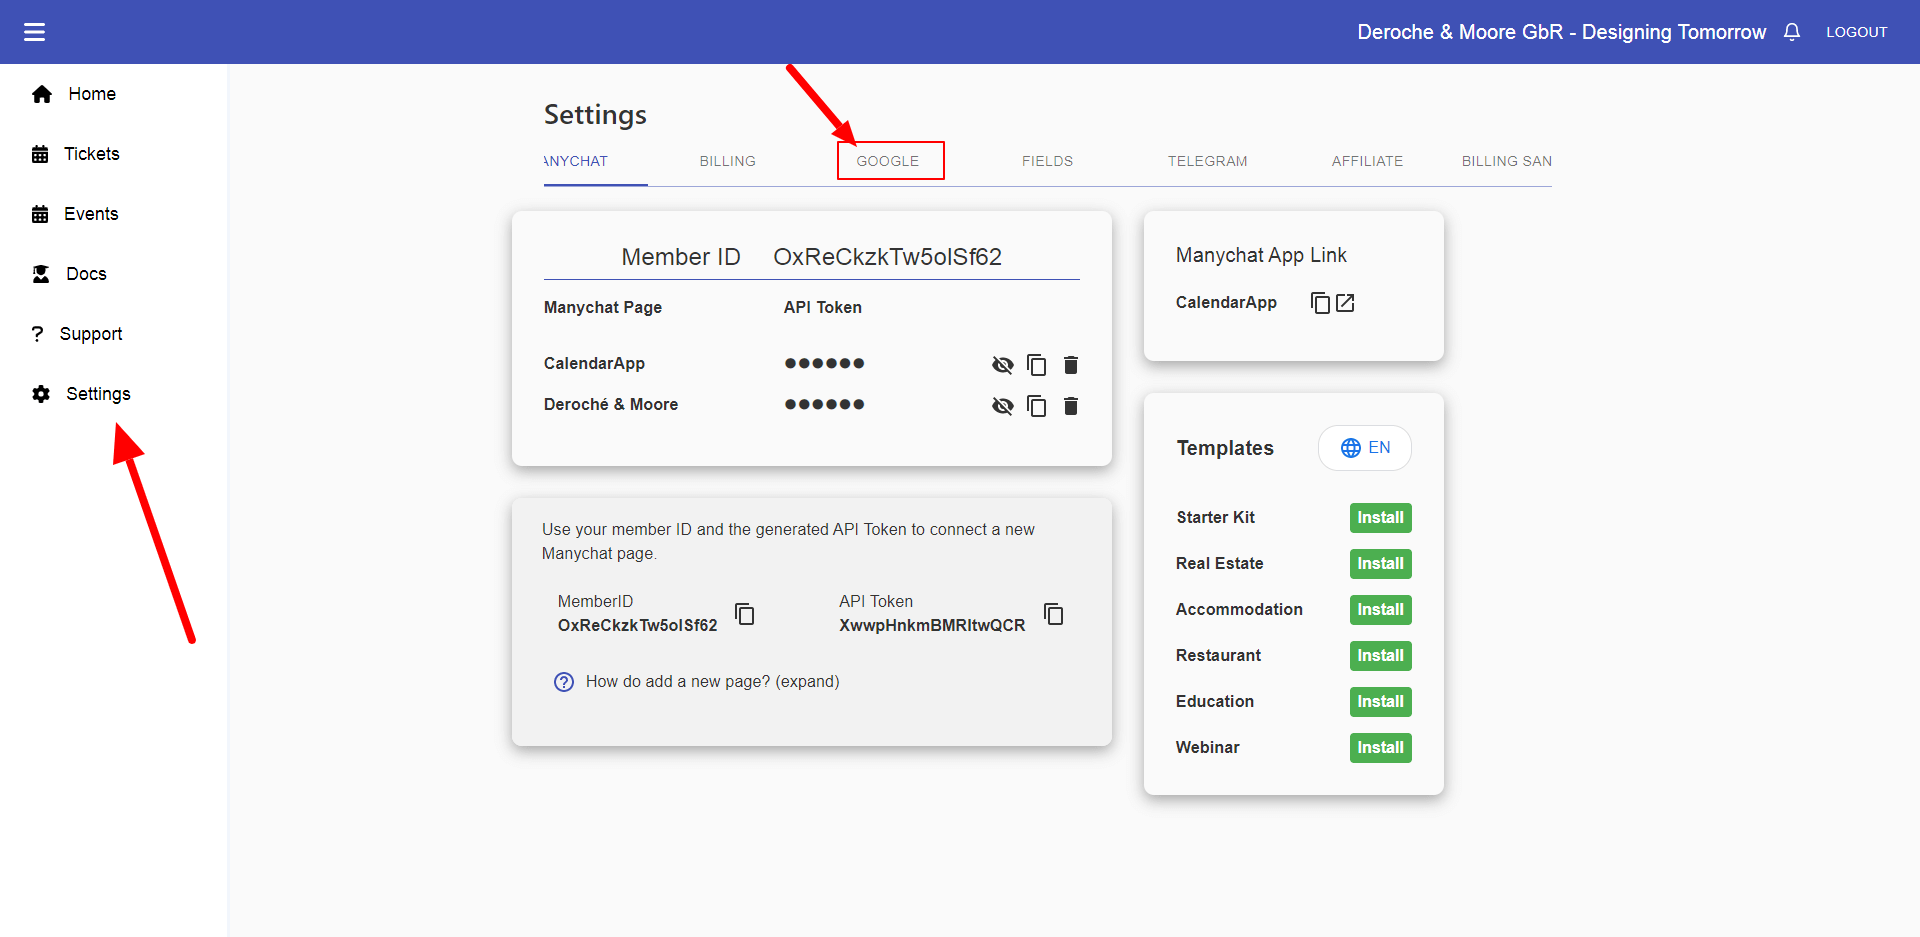Open Docs from the sidebar

coord(86,273)
